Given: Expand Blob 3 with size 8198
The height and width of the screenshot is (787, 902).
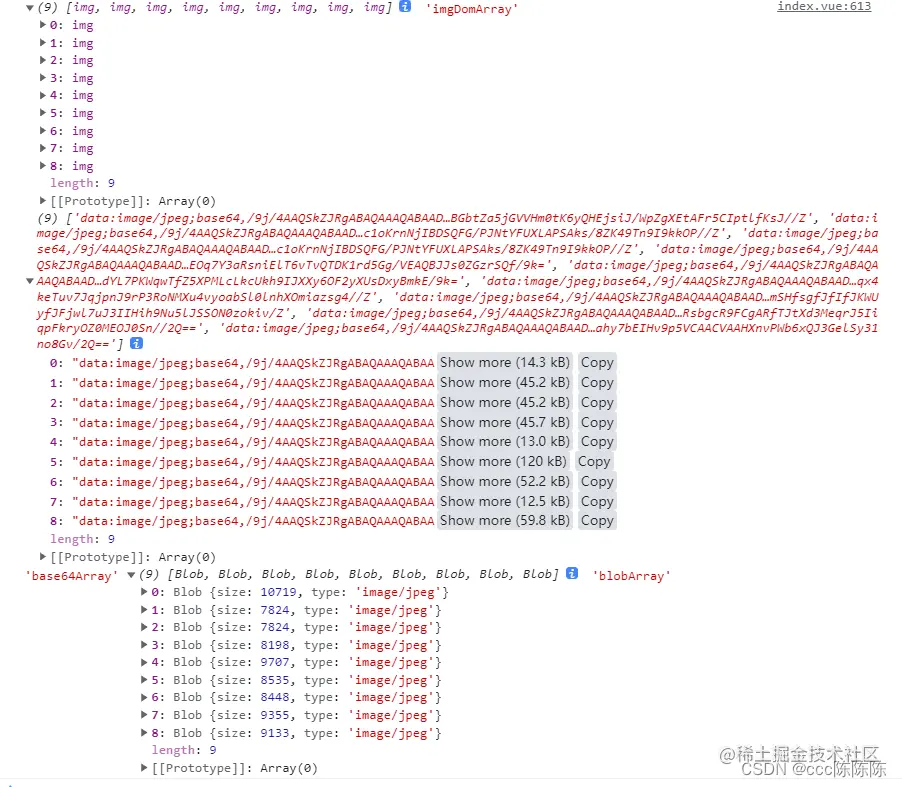Looking at the screenshot, I should (144, 645).
